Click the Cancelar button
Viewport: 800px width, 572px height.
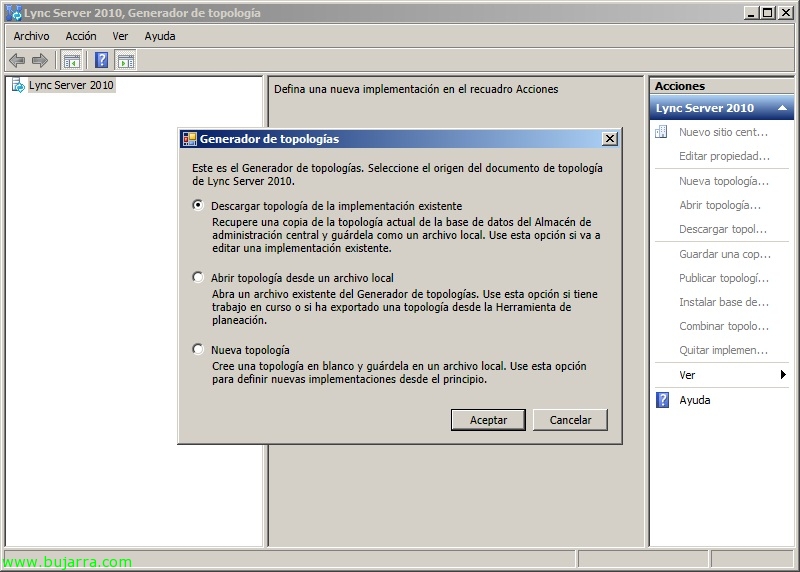(570, 420)
